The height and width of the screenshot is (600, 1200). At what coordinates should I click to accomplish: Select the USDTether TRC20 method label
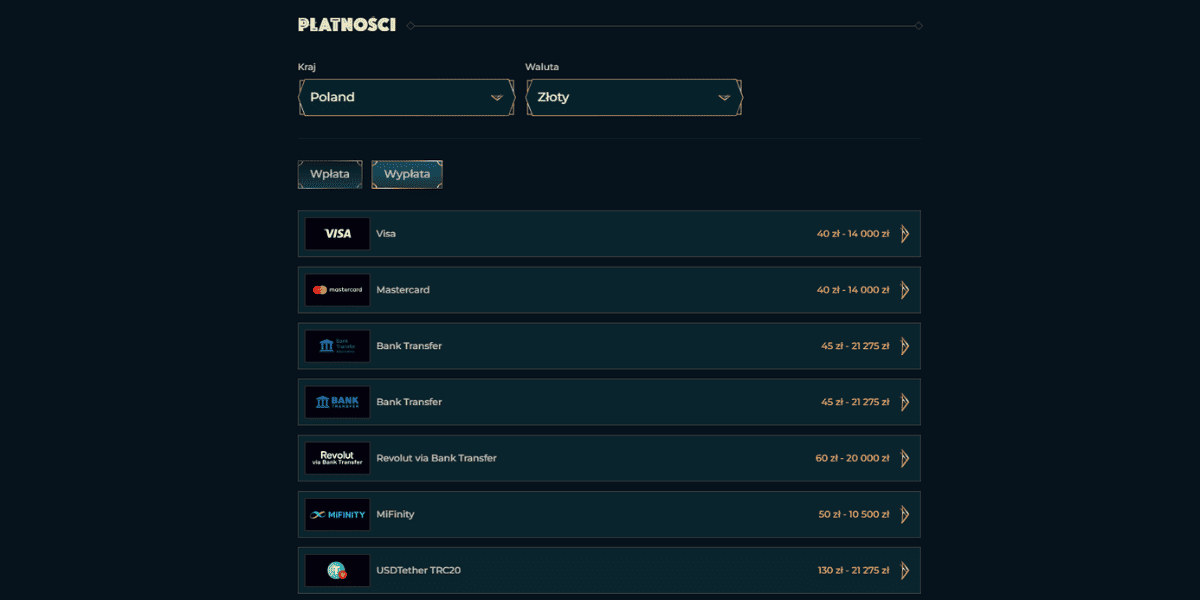(x=418, y=570)
